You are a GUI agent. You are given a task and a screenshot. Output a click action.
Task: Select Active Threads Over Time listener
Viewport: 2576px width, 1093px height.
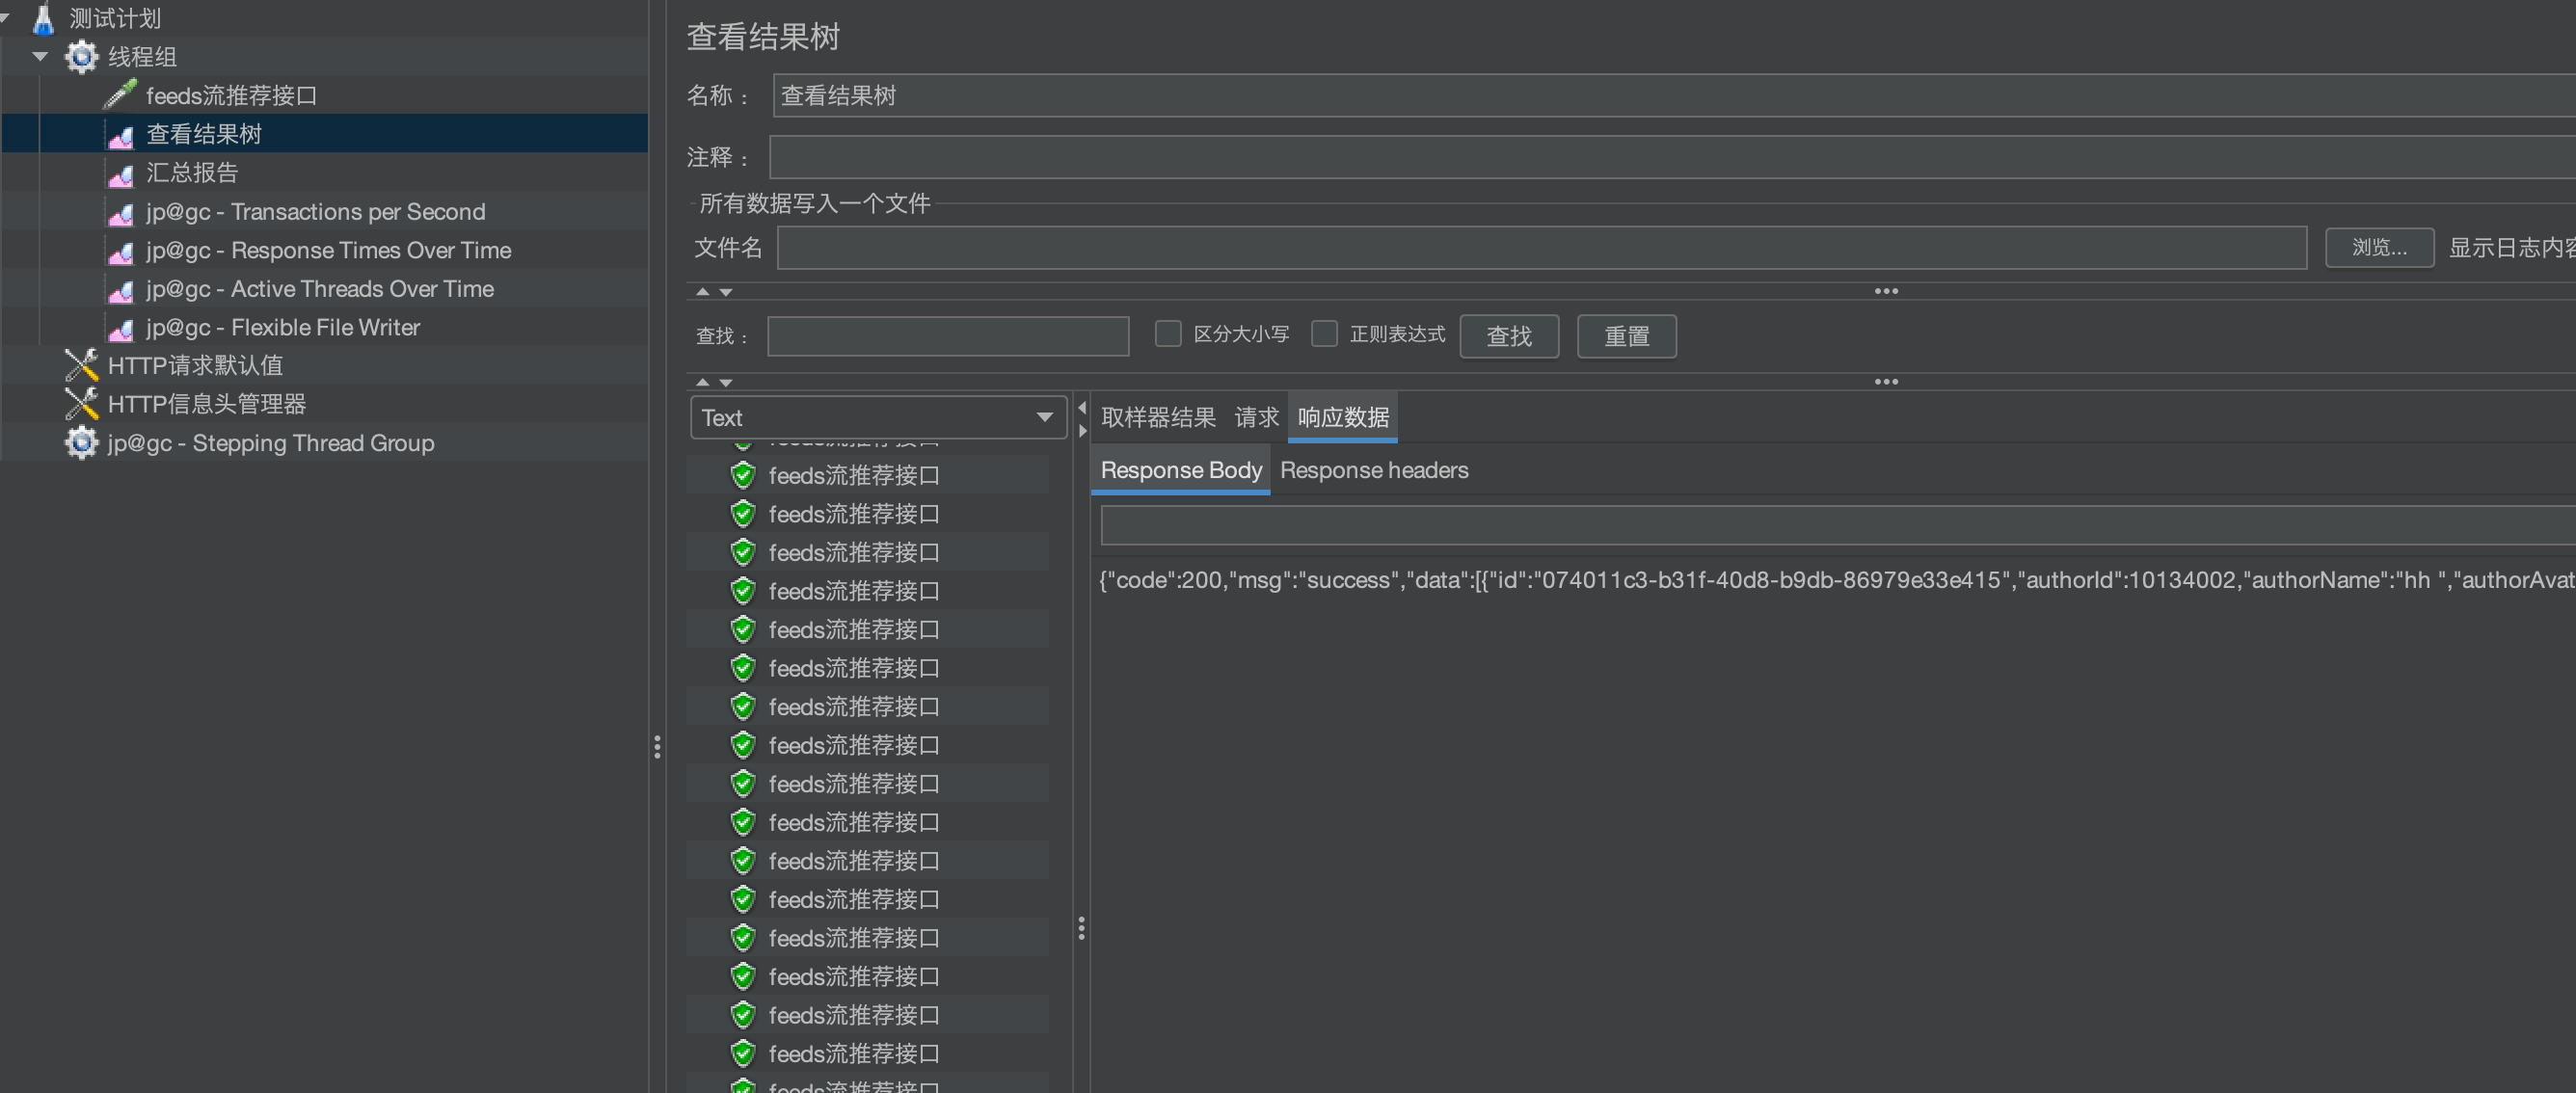(319, 289)
